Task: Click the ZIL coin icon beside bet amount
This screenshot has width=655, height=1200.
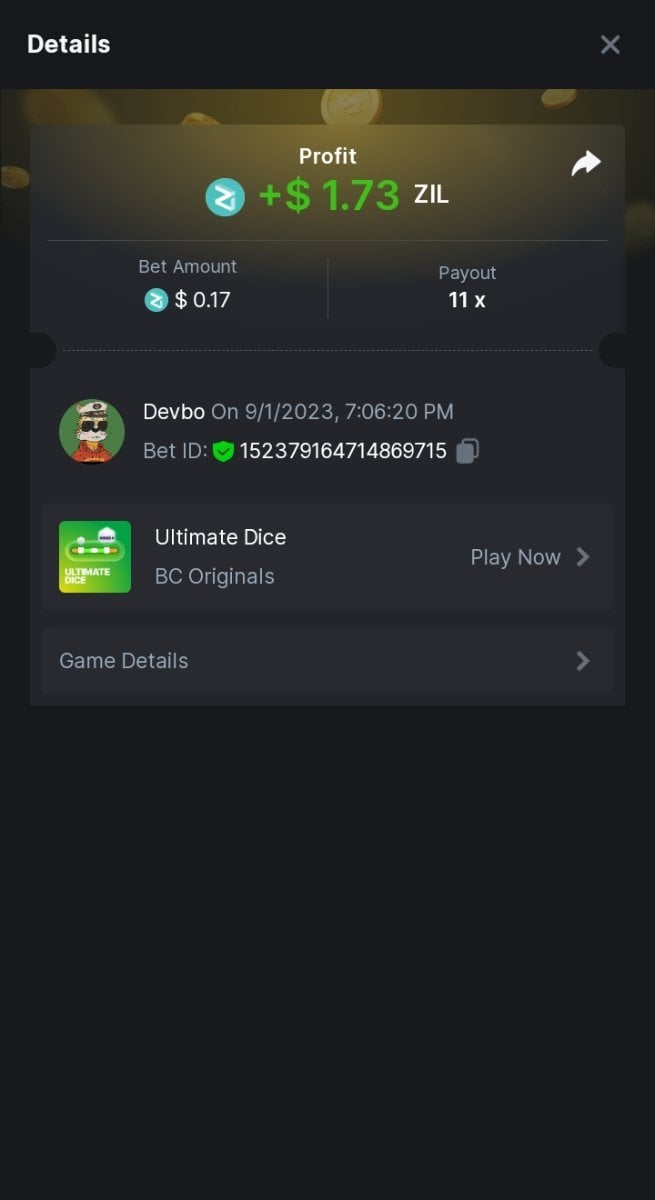Action: (156, 299)
